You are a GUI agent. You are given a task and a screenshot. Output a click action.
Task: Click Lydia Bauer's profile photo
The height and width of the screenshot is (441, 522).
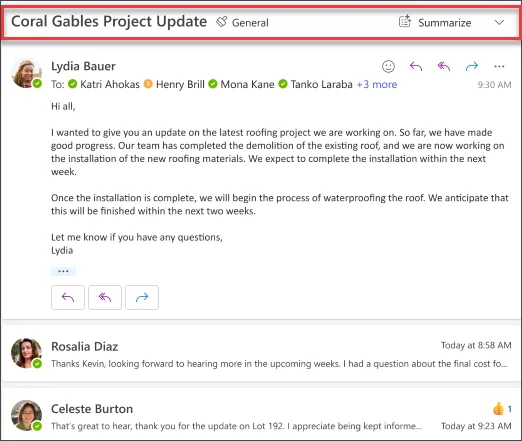pyautogui.click(x=27, y=74)
